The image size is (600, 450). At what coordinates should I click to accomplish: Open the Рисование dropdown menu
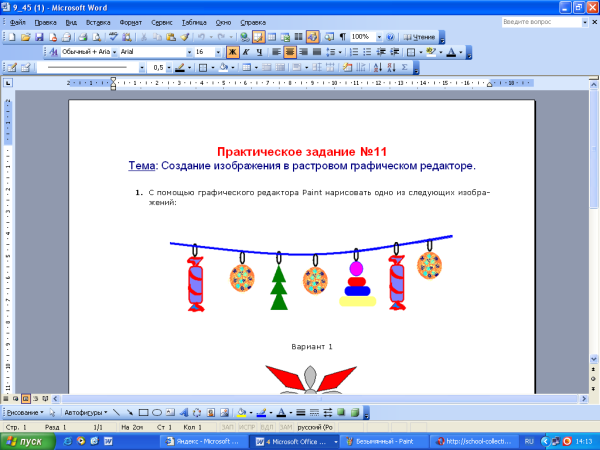click(25, 412)
